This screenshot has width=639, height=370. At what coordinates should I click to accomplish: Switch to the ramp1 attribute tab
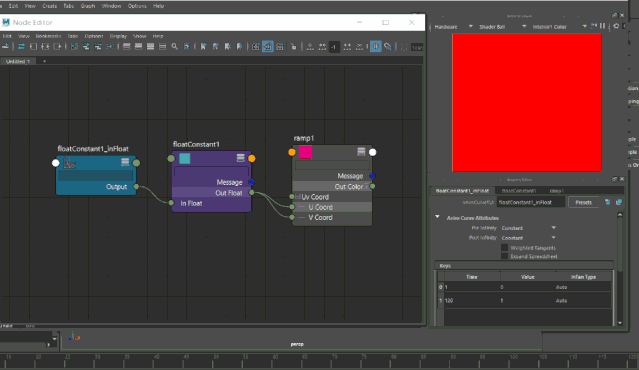(x=556, y=191)
